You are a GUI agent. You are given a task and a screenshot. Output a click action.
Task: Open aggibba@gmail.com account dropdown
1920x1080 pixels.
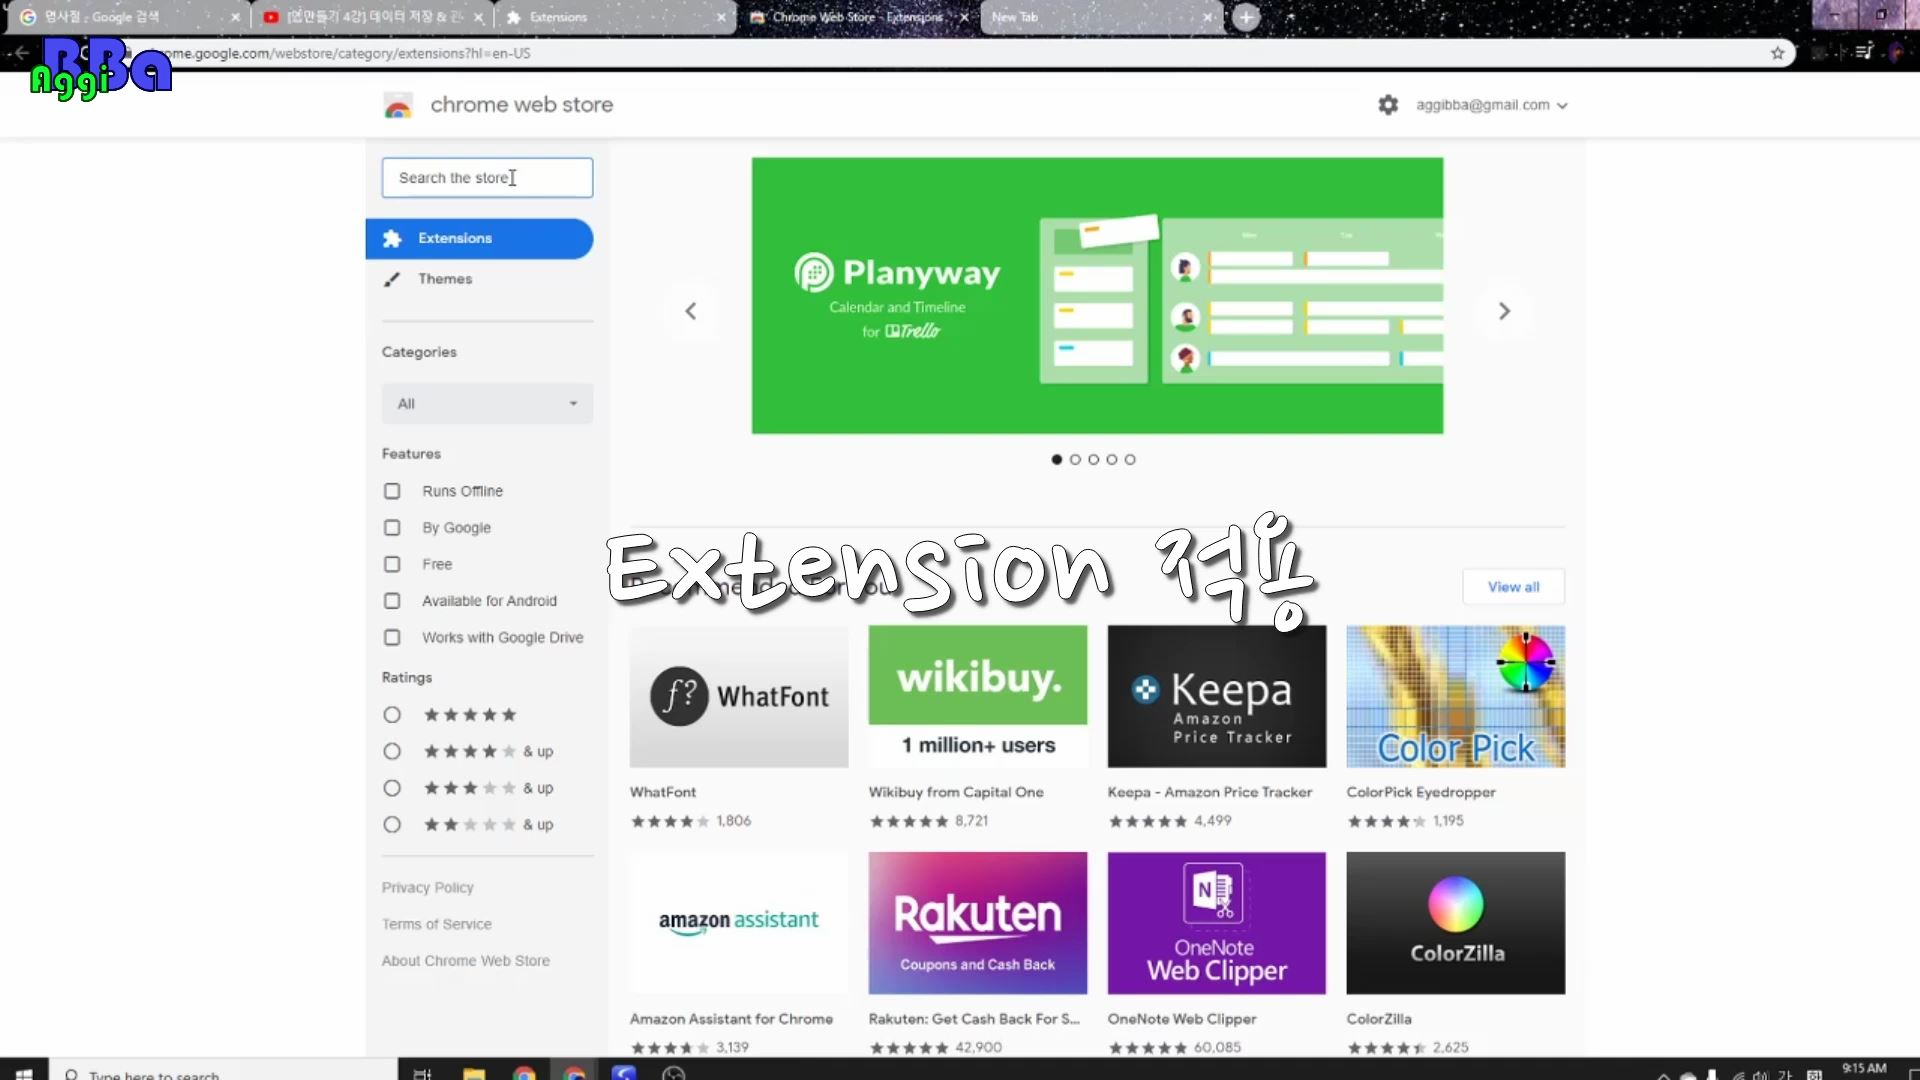1491,105
